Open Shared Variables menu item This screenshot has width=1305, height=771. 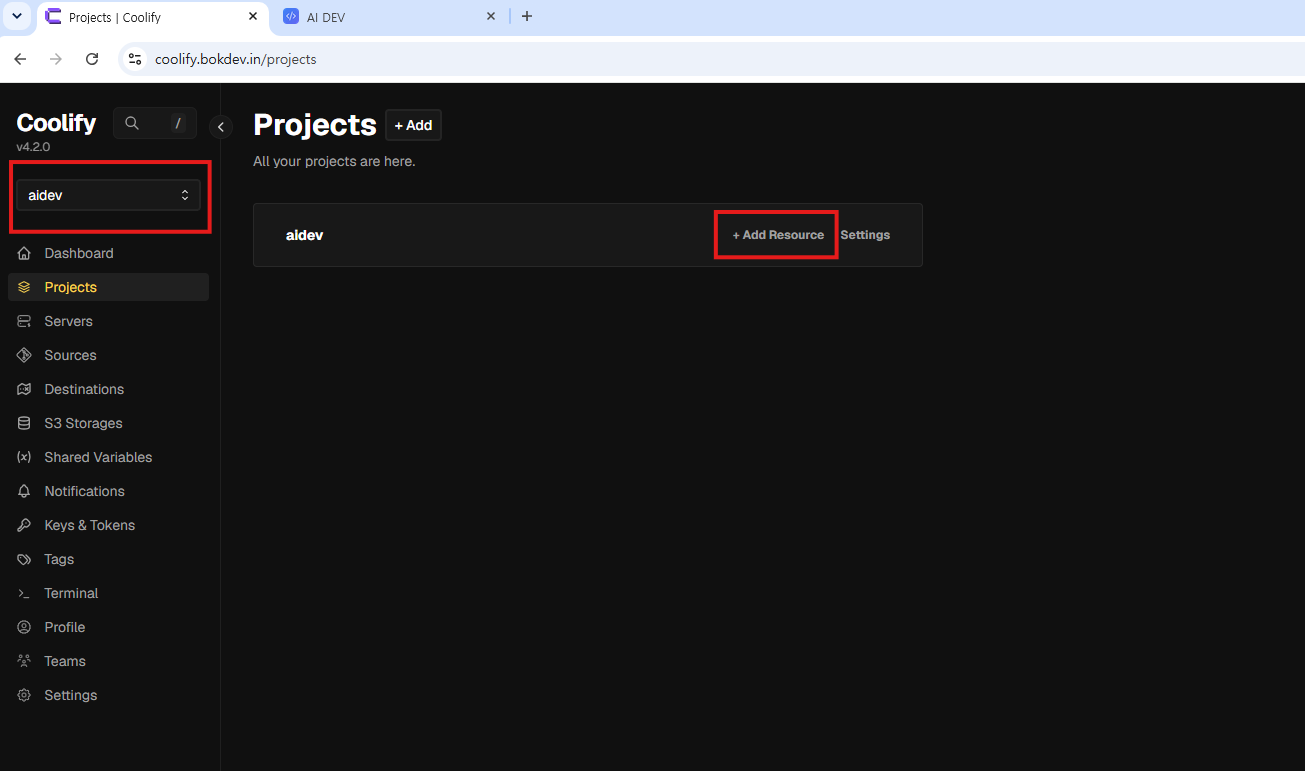click(108, 457)
